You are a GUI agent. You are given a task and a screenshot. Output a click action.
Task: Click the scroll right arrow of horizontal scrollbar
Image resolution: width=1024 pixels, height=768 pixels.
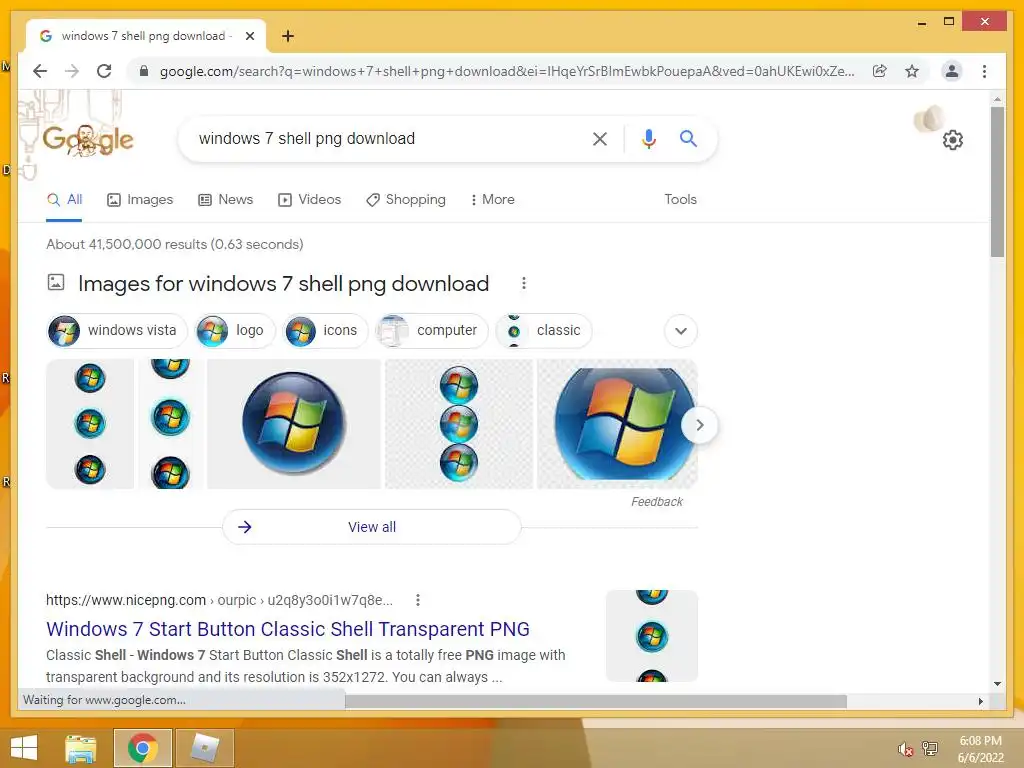(980, 701)
